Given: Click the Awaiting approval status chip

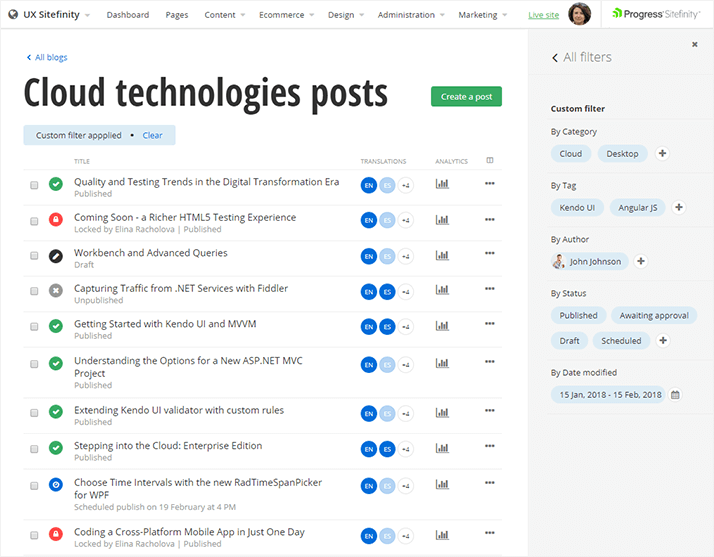Looking at the screenshot, I should 654,315.
